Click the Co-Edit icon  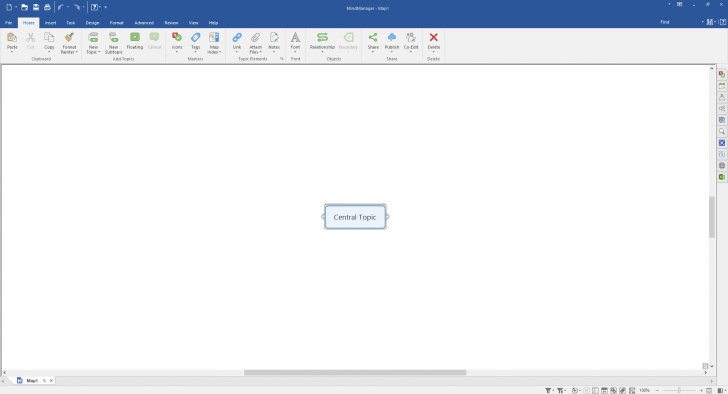411,37
